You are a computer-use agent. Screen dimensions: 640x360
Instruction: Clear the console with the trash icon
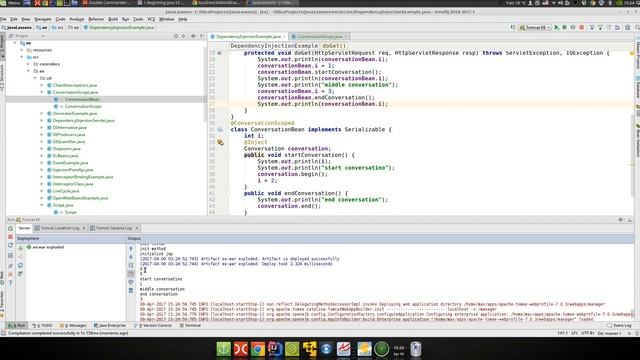131,291
